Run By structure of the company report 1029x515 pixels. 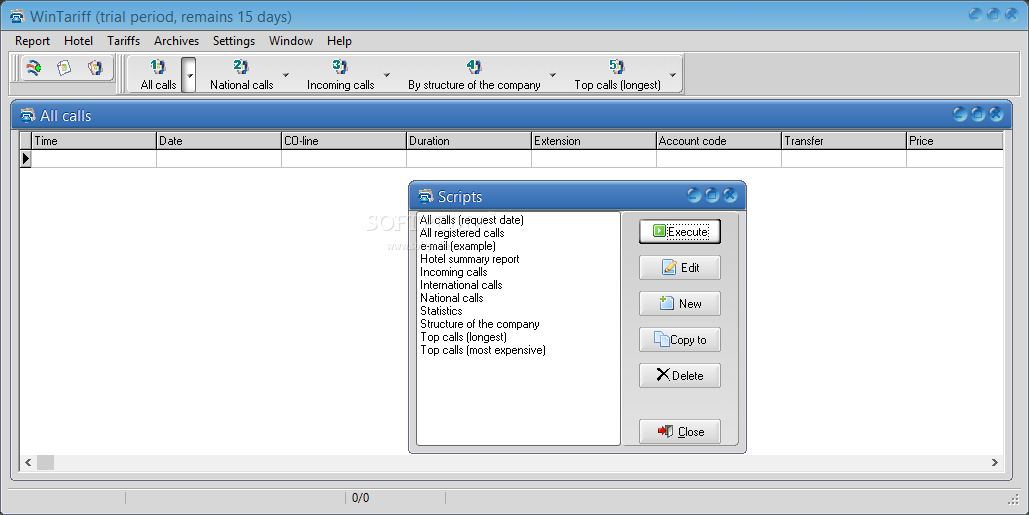pyautogui.click(x=474, y=75)
